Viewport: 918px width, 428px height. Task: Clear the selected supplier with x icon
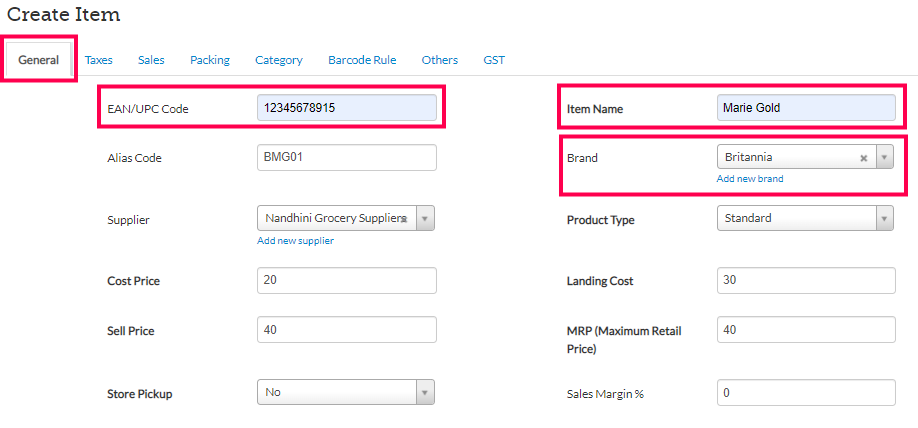pos(405,218)
